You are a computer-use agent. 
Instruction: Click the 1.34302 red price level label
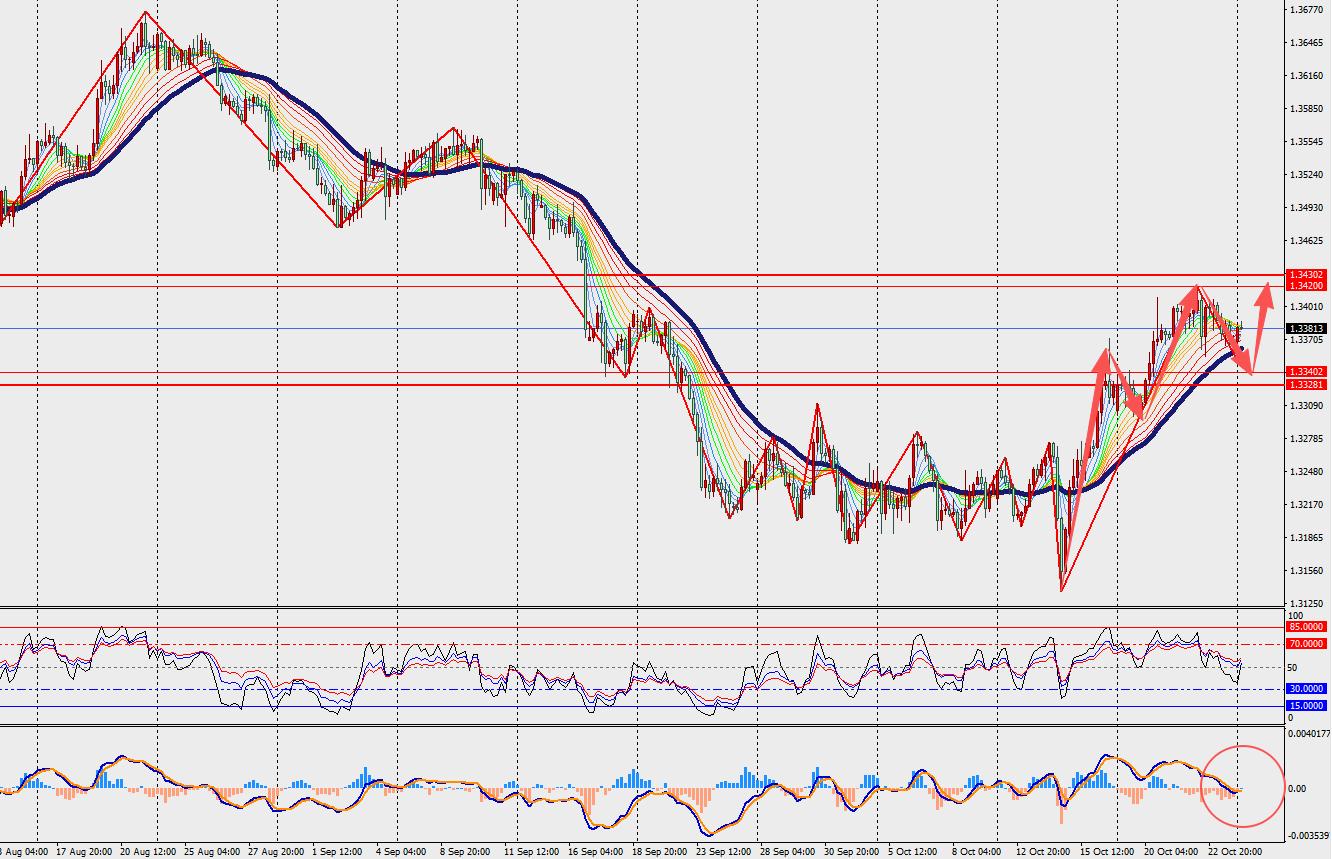coord(1307,275)
